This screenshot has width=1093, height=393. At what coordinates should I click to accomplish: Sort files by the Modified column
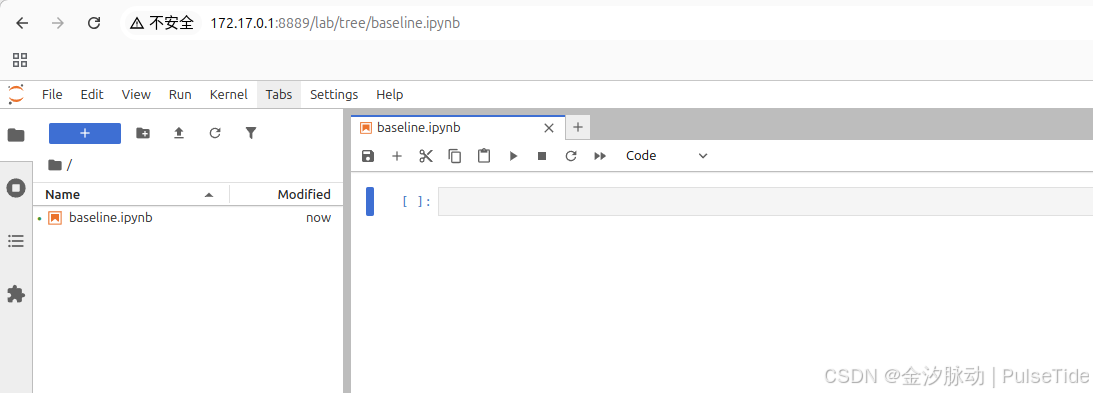(x=286, y=194)
